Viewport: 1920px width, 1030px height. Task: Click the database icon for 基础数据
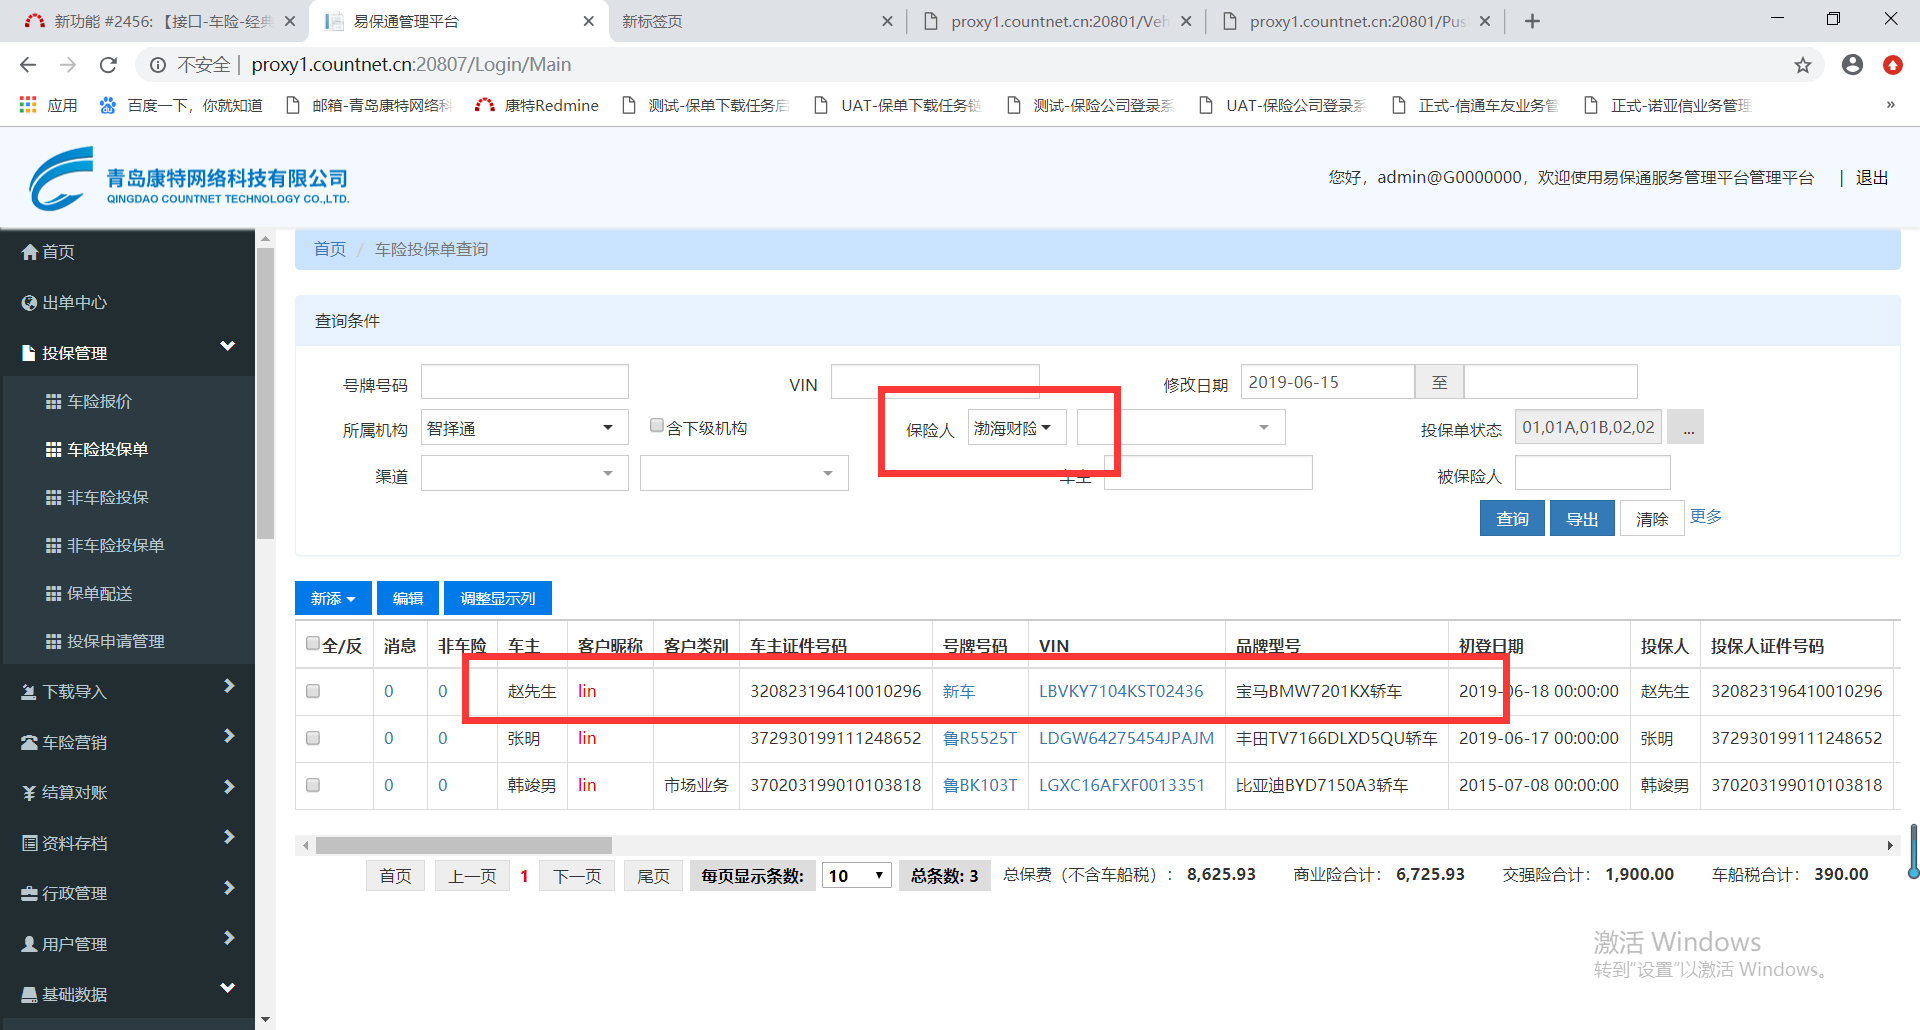tap(29, 994)
